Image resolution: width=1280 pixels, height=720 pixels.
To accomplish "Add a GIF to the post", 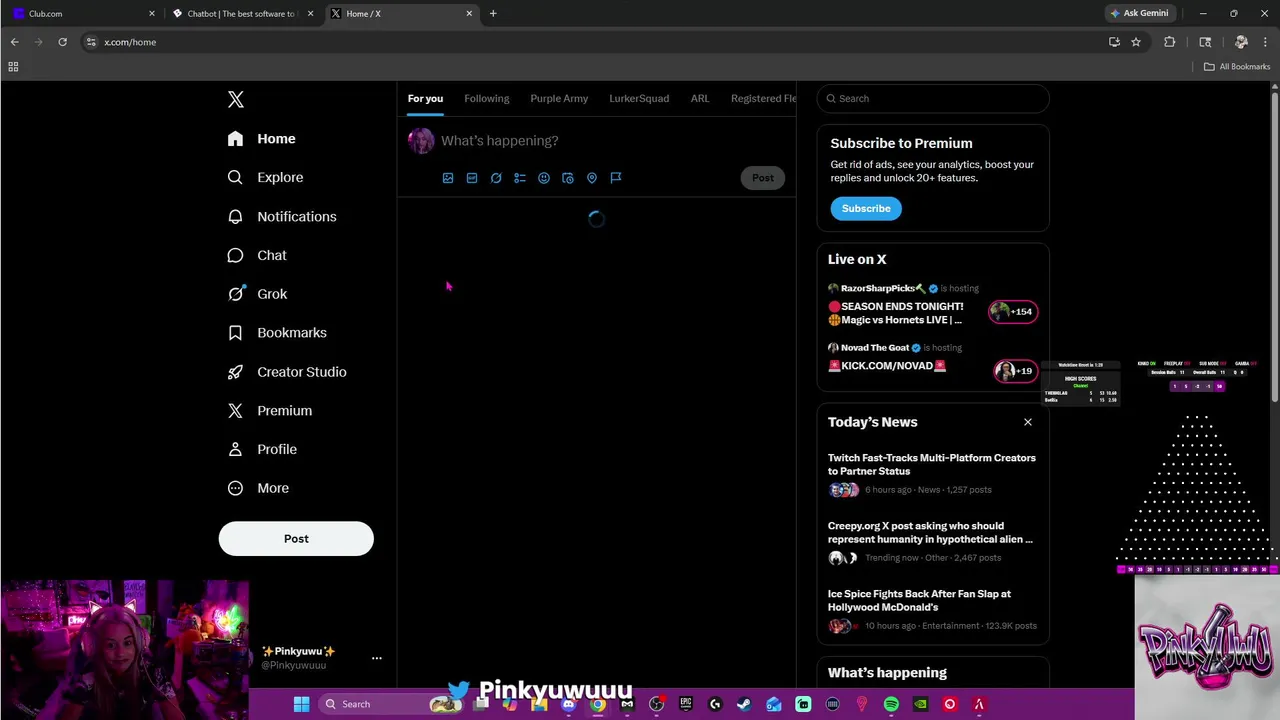I will (x=472, y=178).
